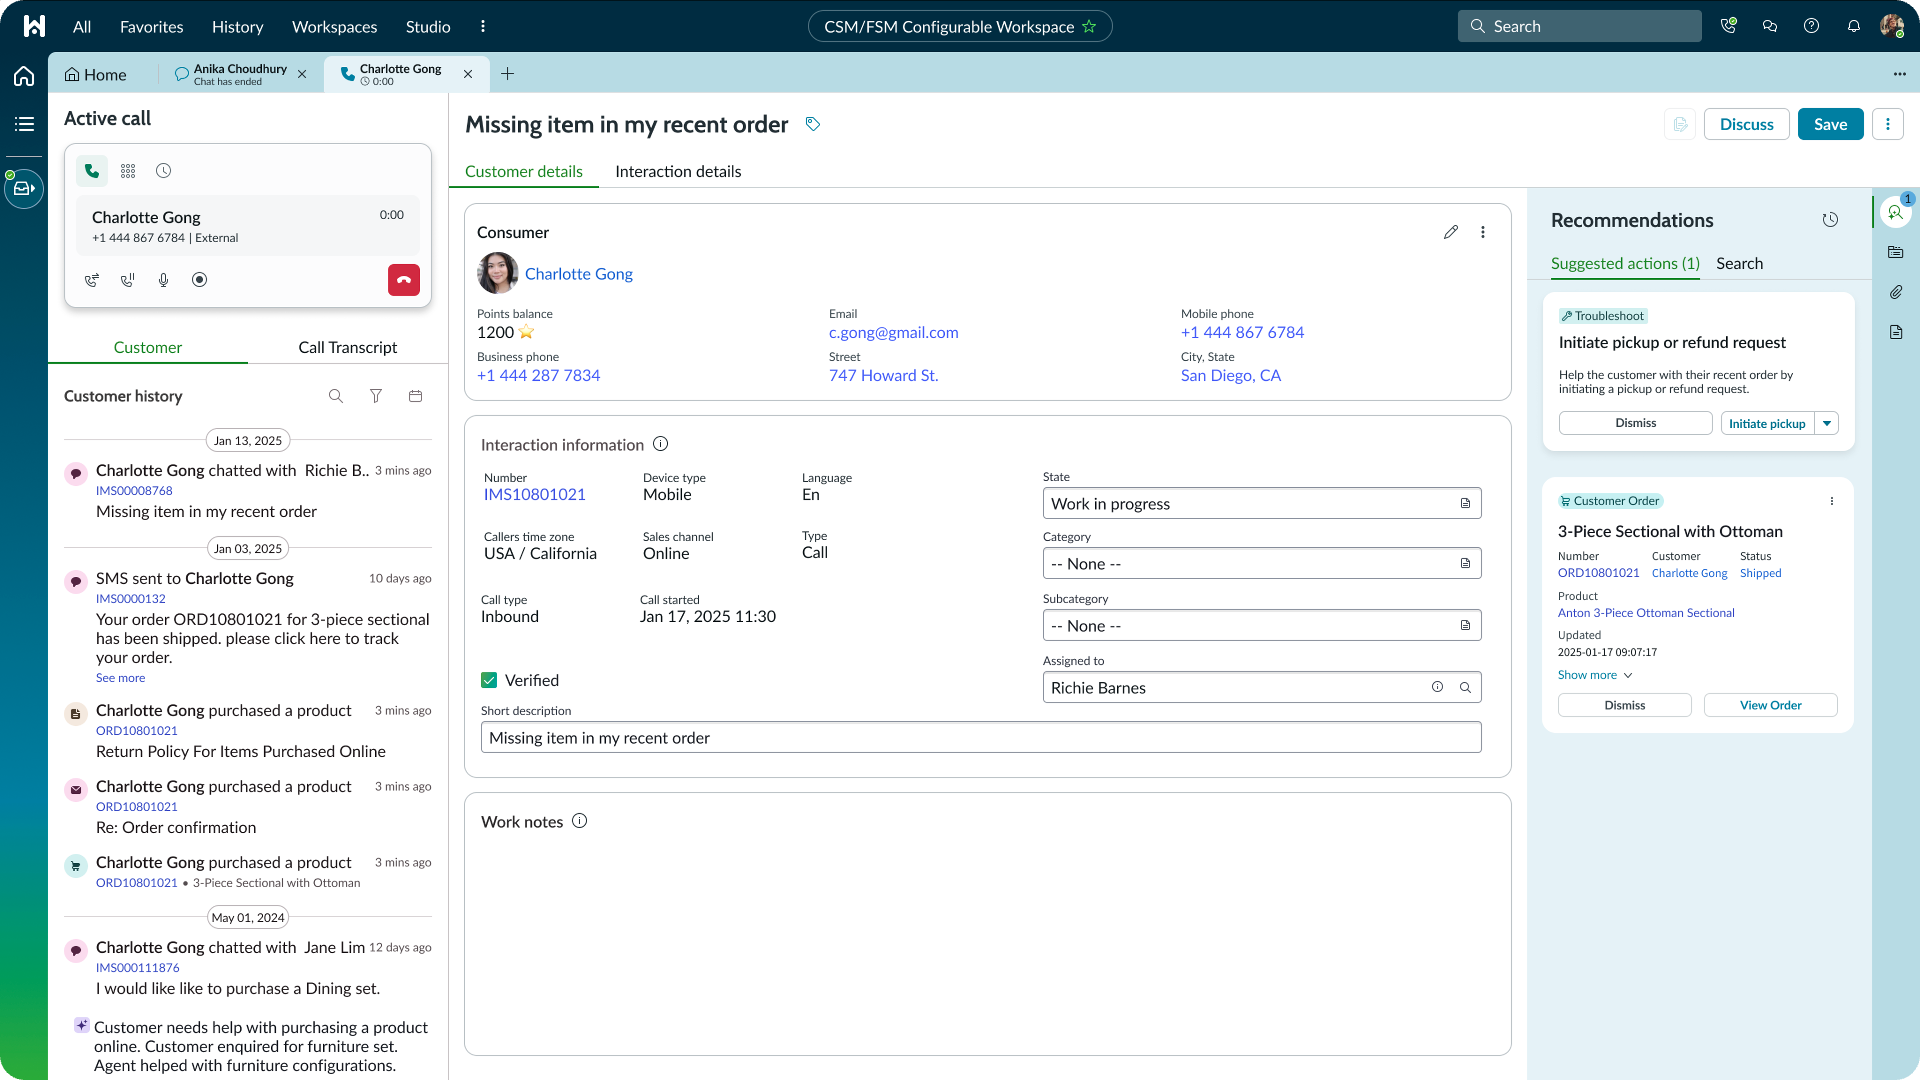Screen dimensions: 1920x1080
Task: Open the dial keypad icon
Action: 128,171
